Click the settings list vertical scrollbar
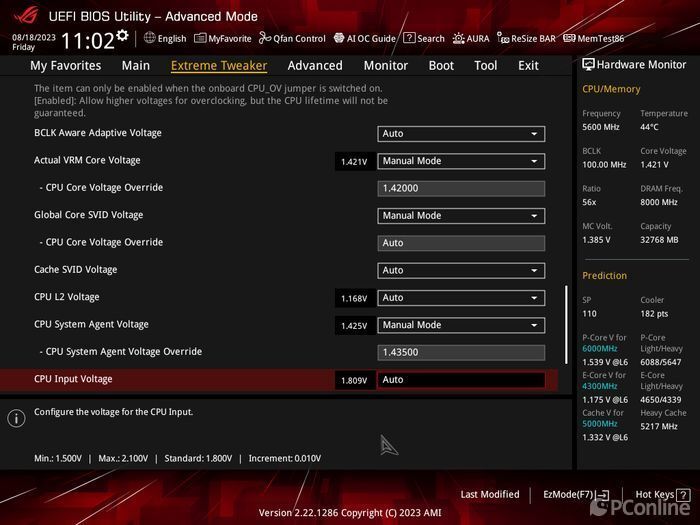The width and height of the screenshot is (700, 525). click(567, 325)
